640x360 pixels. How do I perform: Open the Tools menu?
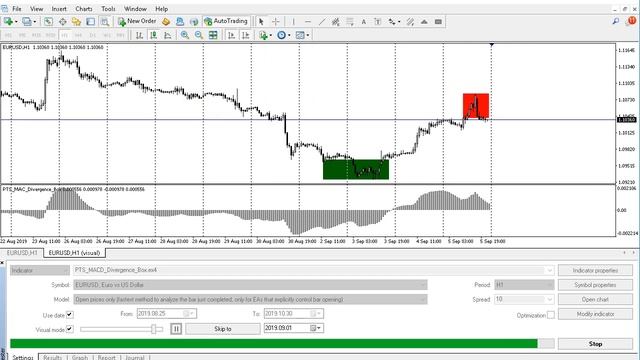point(108,9)
